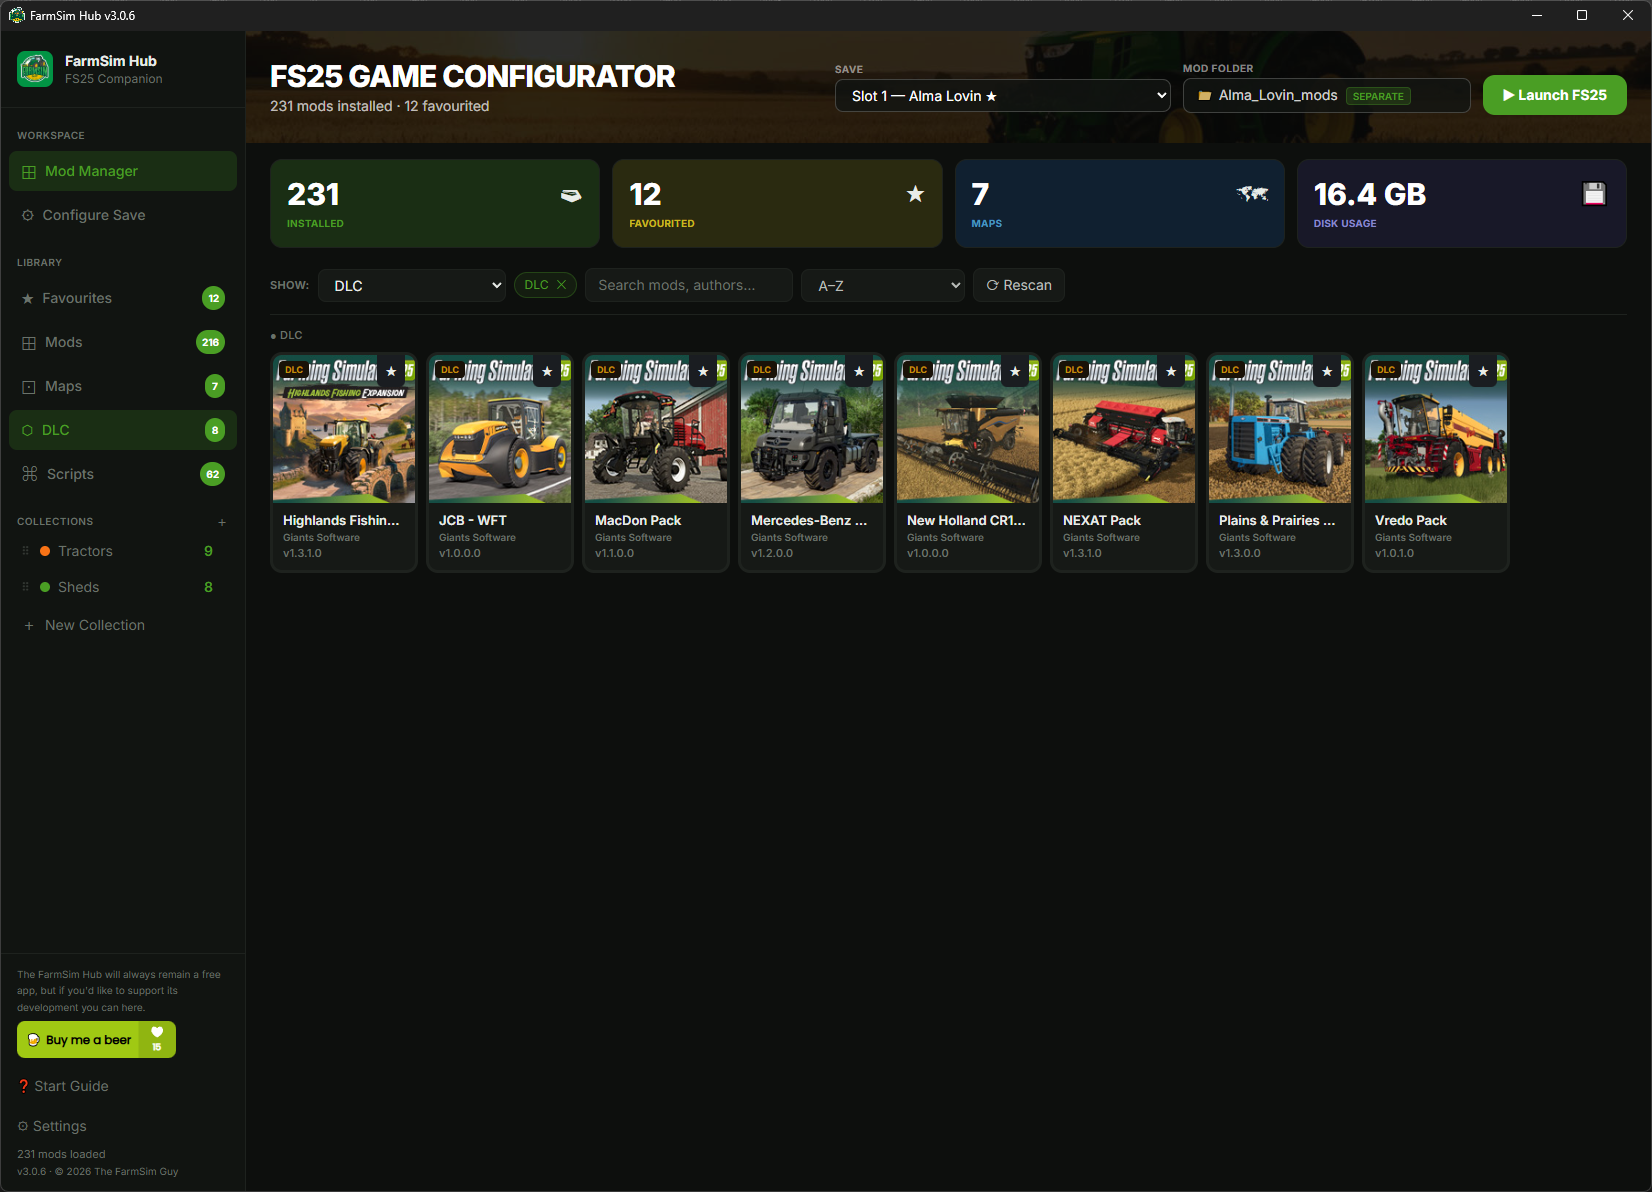The height and width of the screenshot is (1192, 1652).
Task: Toggle favourite star on JCB - WFT card
Action: pos(547,371)
